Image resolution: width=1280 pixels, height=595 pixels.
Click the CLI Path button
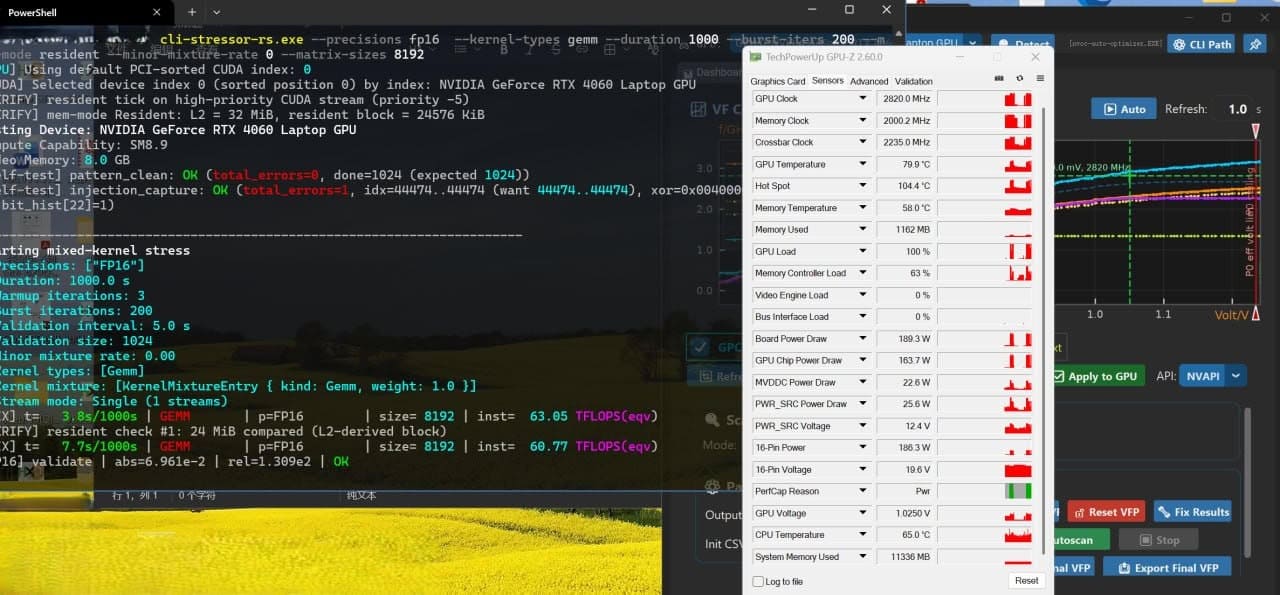click(x=1202, y=44)
